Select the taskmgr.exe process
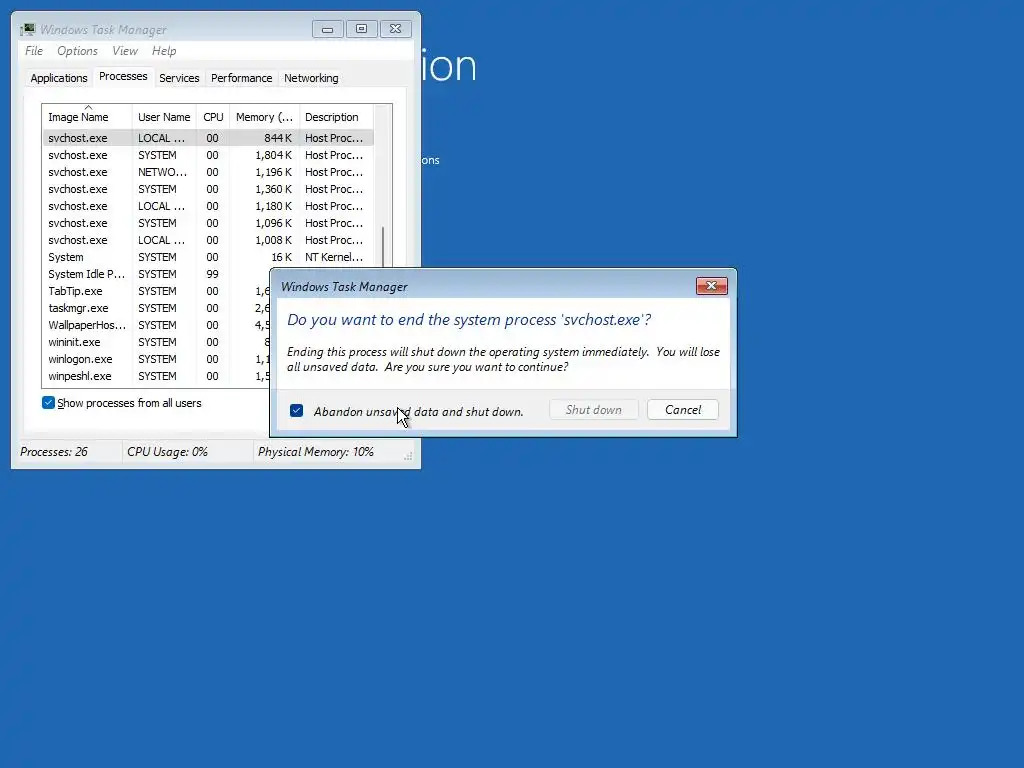This screenshot has height=768, width=1024. [x=156, y=308]
